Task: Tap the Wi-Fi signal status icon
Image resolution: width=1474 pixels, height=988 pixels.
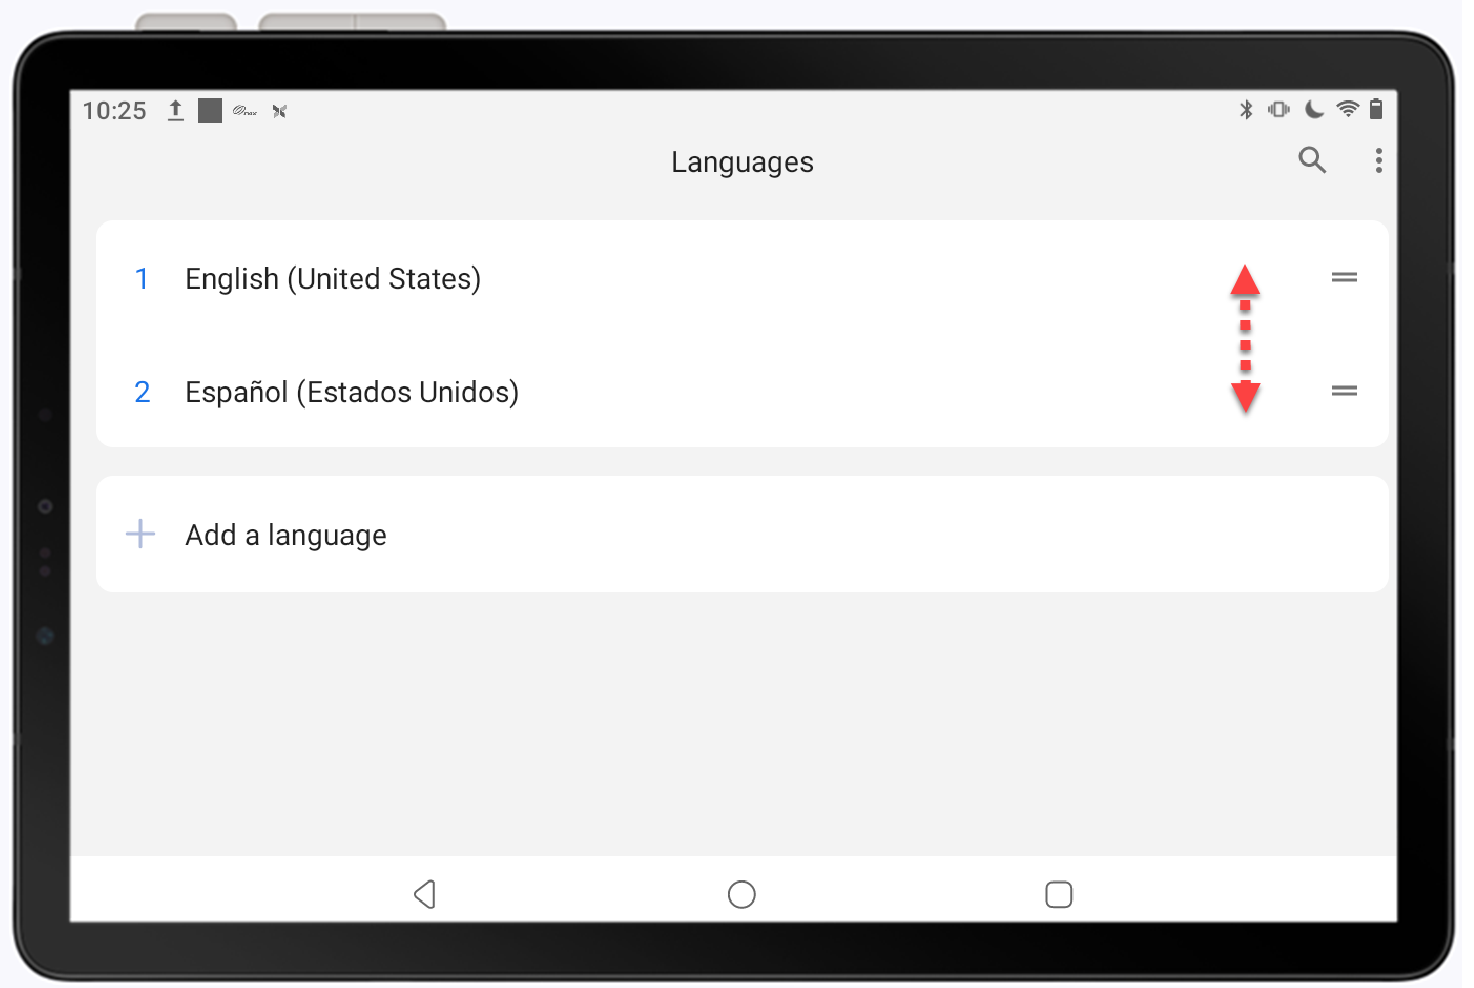Action: click(1347, 110)
